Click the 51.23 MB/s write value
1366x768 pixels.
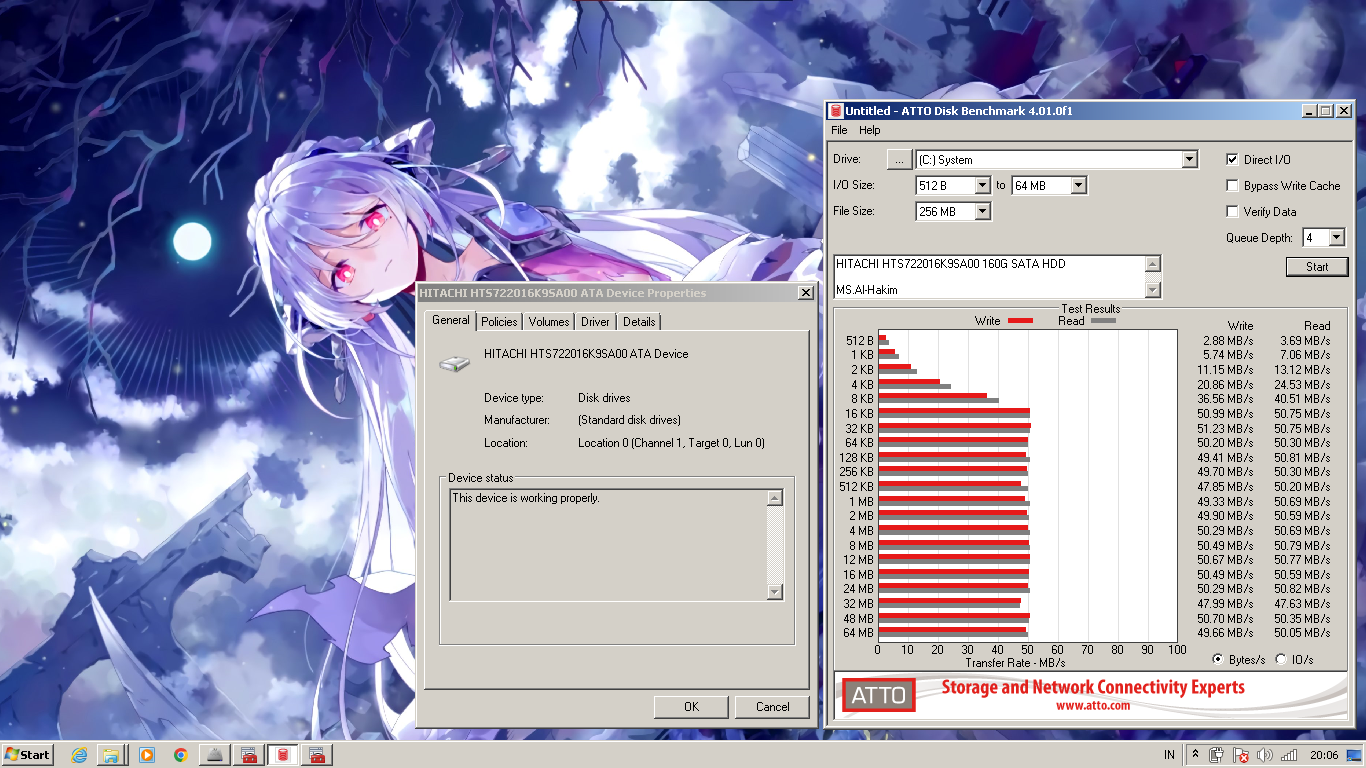[x=1225, y=429]
